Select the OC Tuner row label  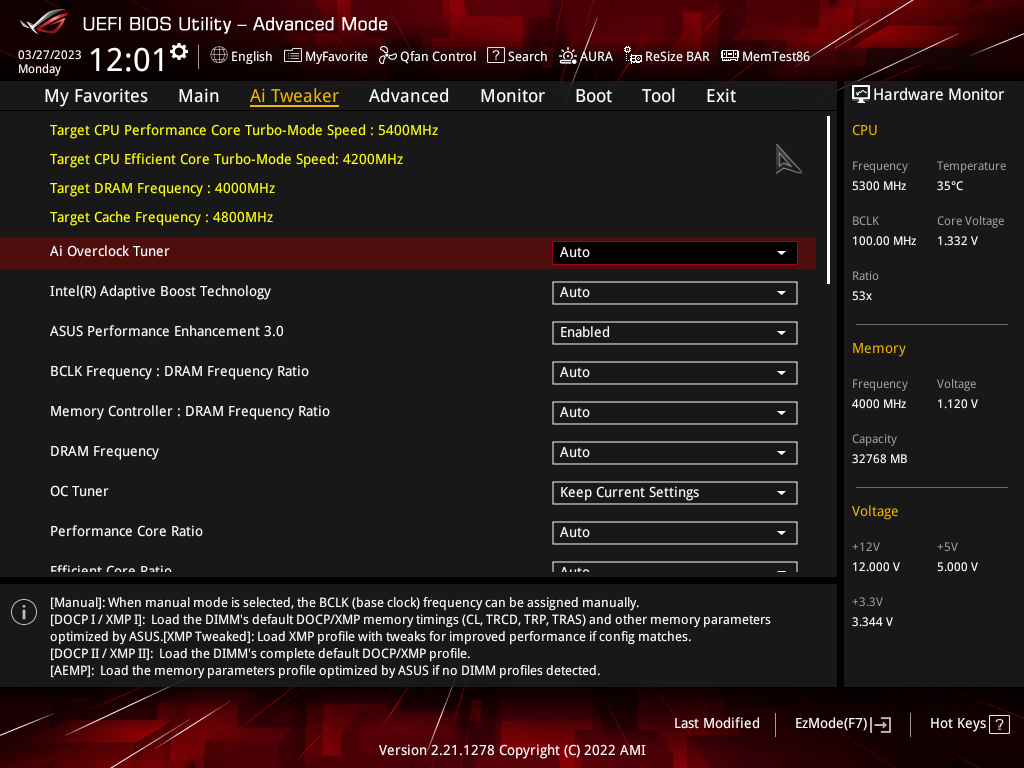pos(79,491)
